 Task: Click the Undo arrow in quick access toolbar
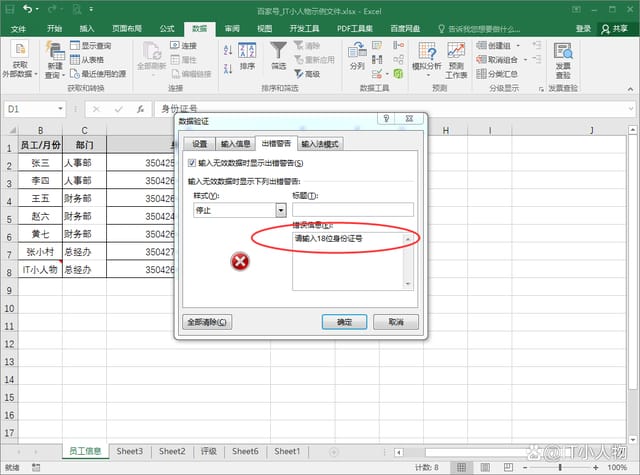[x=27, y=9]
